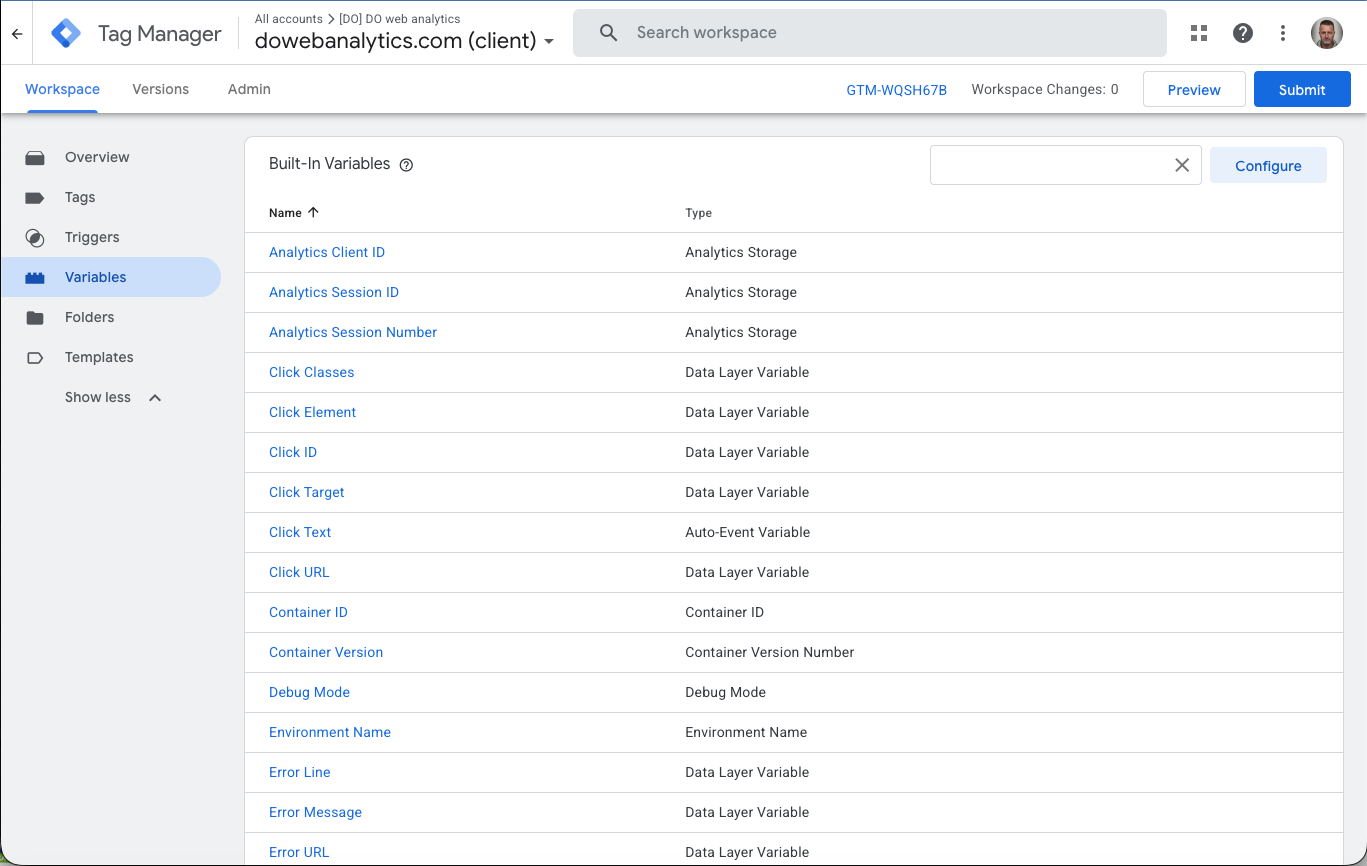Open the Click Classes variable
The width and height of the screenshot is (1367, 866).
[x=311, y=372]
